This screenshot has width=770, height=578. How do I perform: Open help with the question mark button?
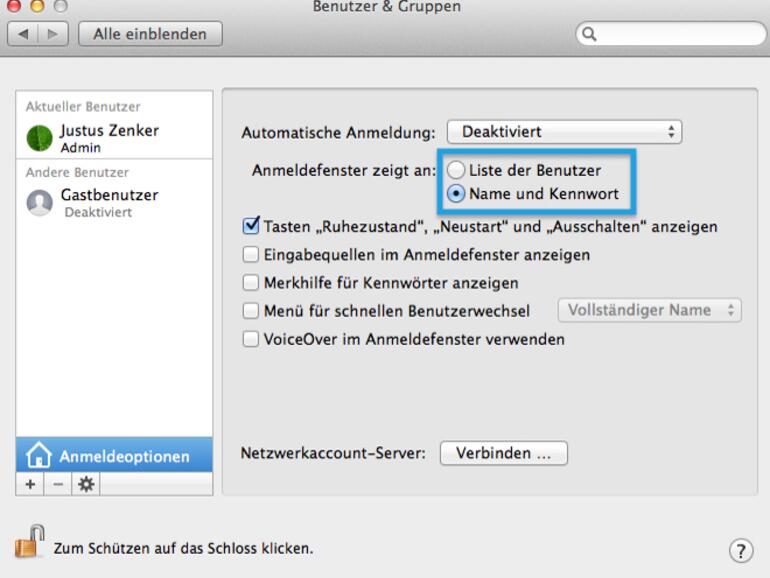pyautogui.click(x=740, y=550)
